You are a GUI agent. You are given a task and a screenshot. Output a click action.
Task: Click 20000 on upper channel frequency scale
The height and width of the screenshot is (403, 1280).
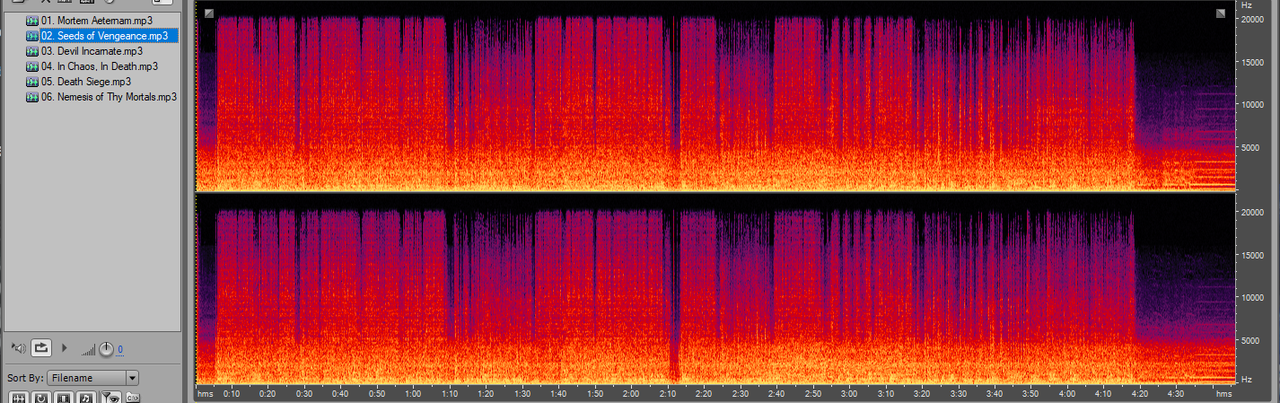pyautogui.click(x=1253, y=20)
